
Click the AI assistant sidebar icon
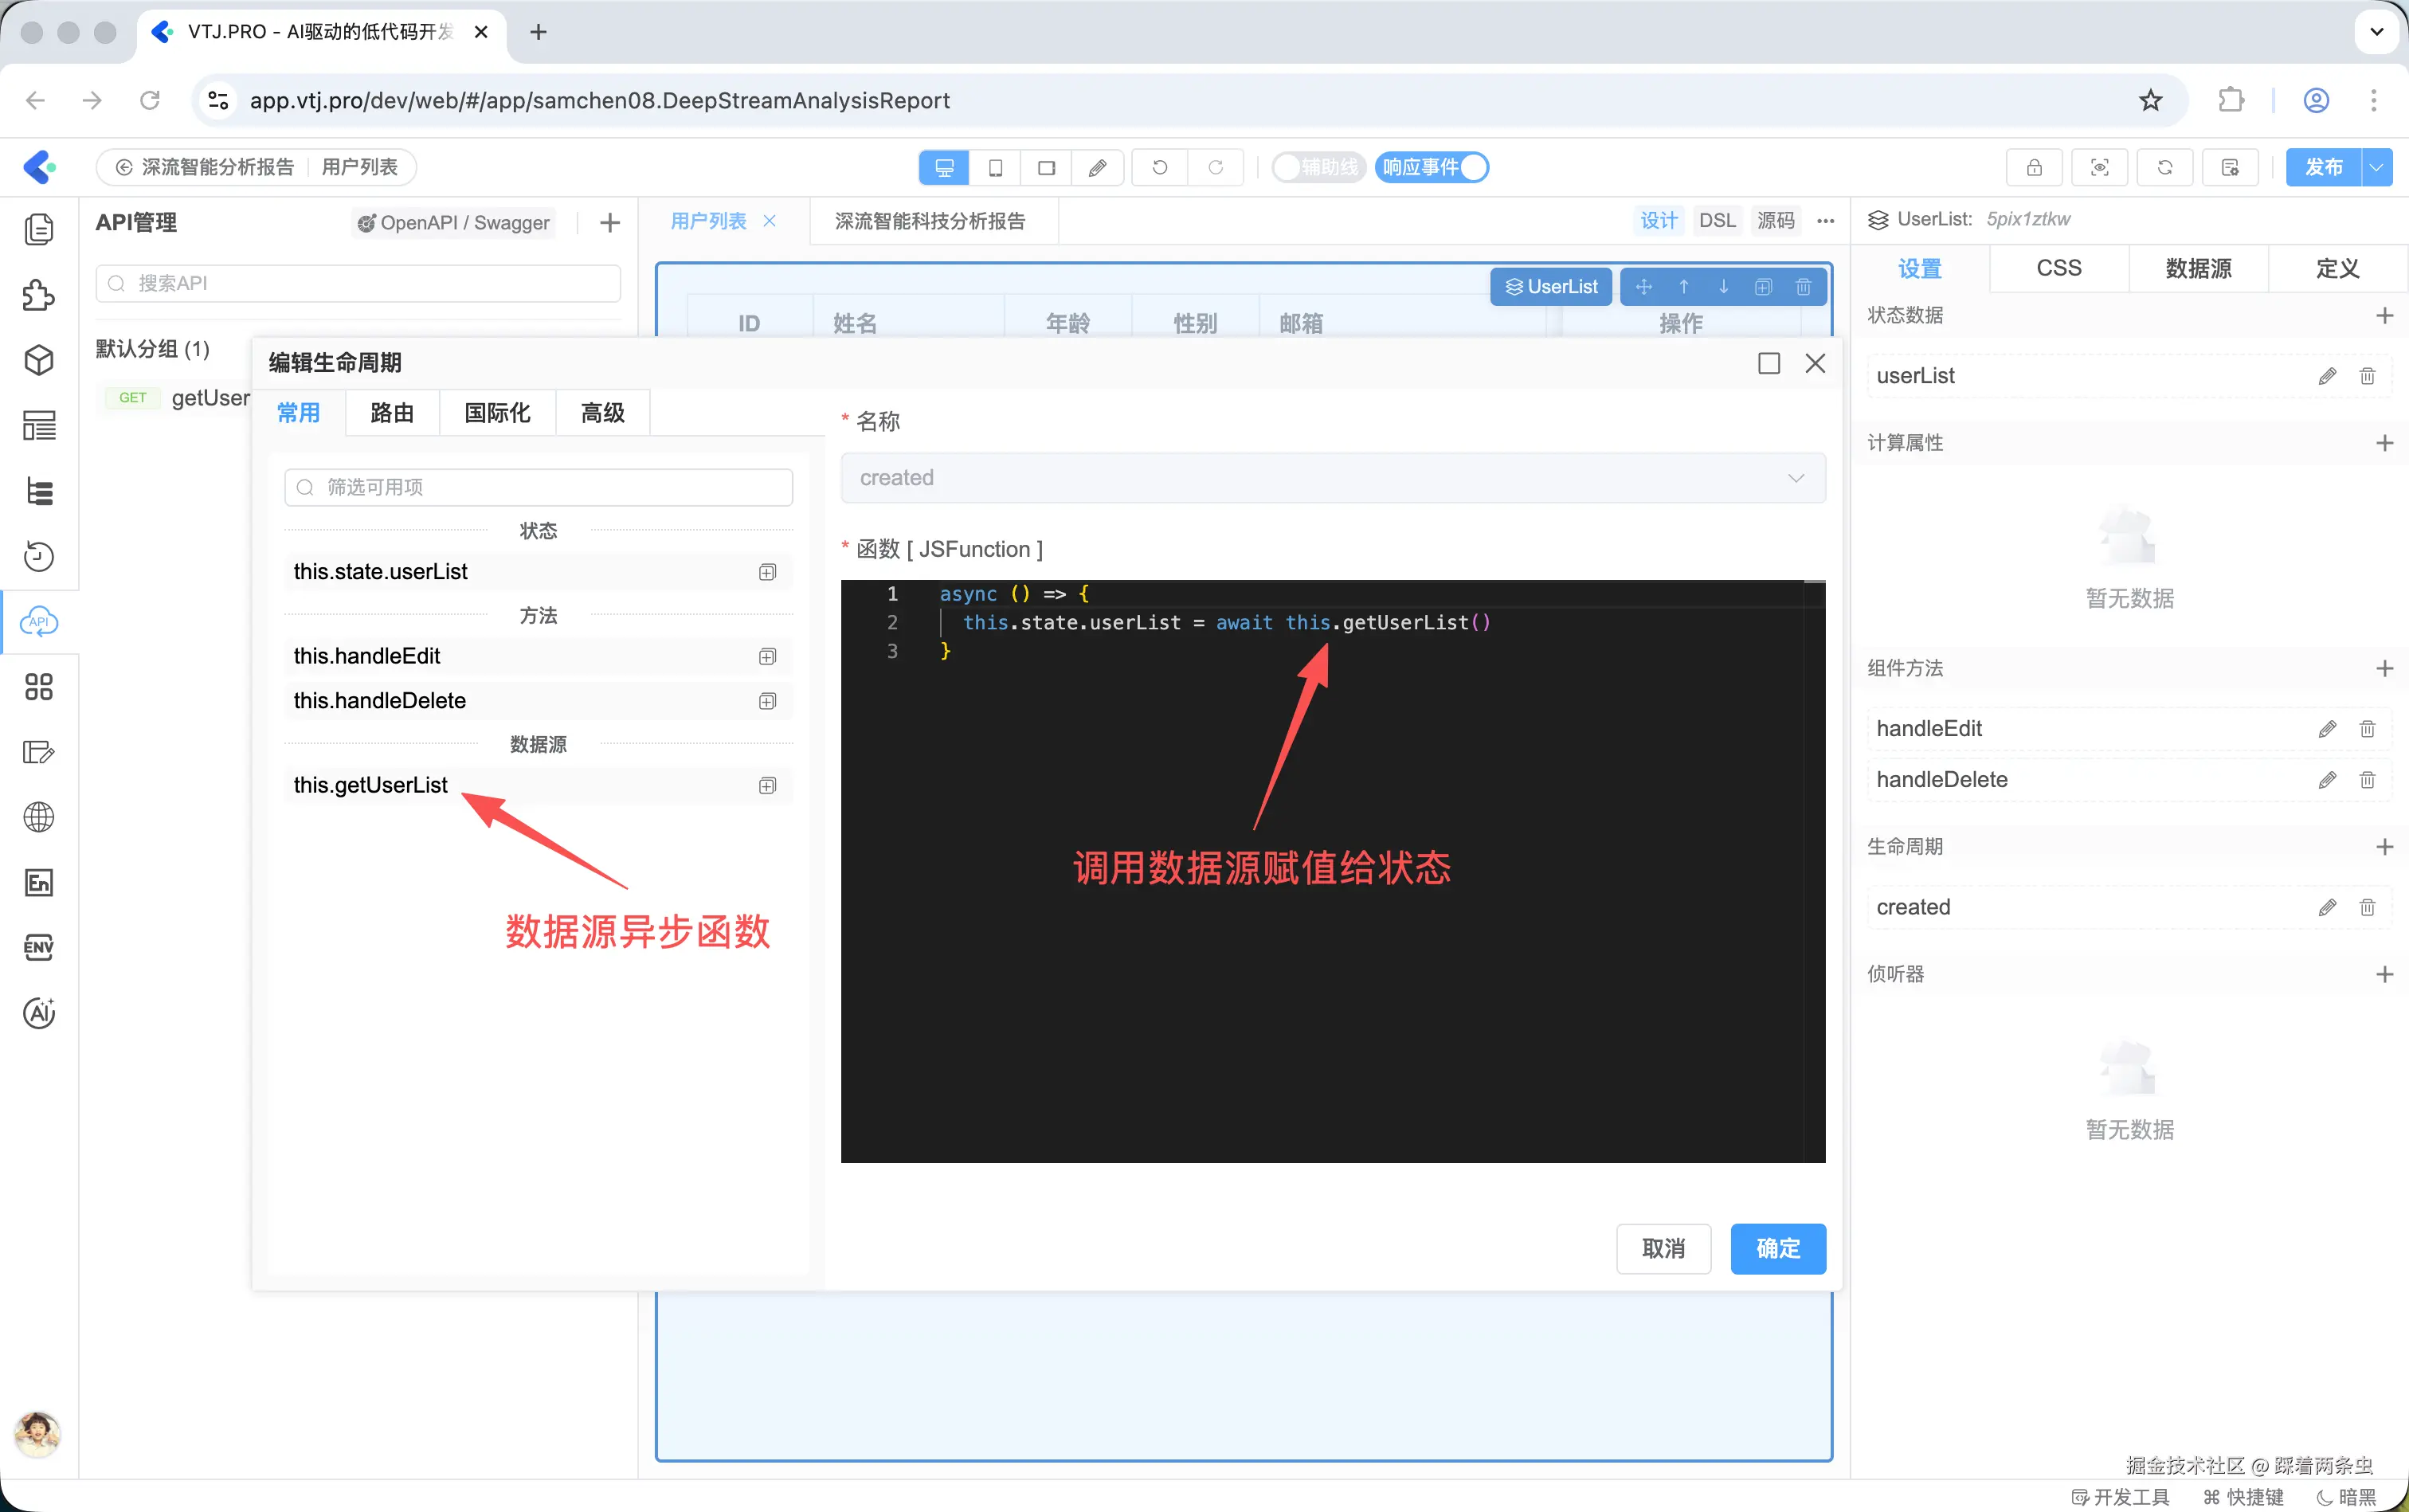[39, 1013]
